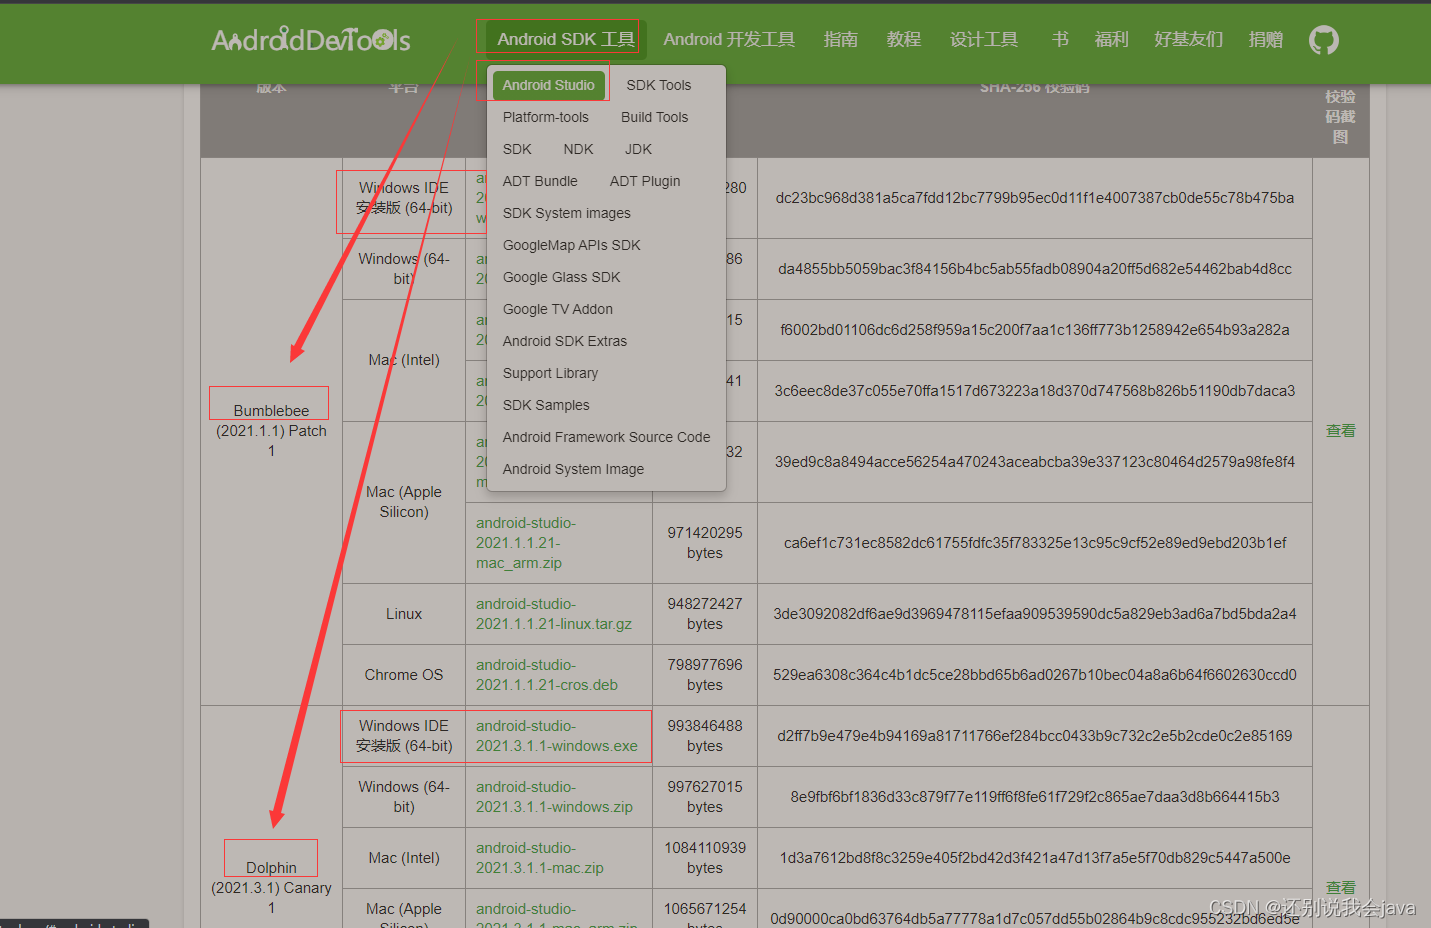The height and width of the screenshot is (928, 1431).
Task: Open Support Library entry
Action: click(x=551, y=373)
